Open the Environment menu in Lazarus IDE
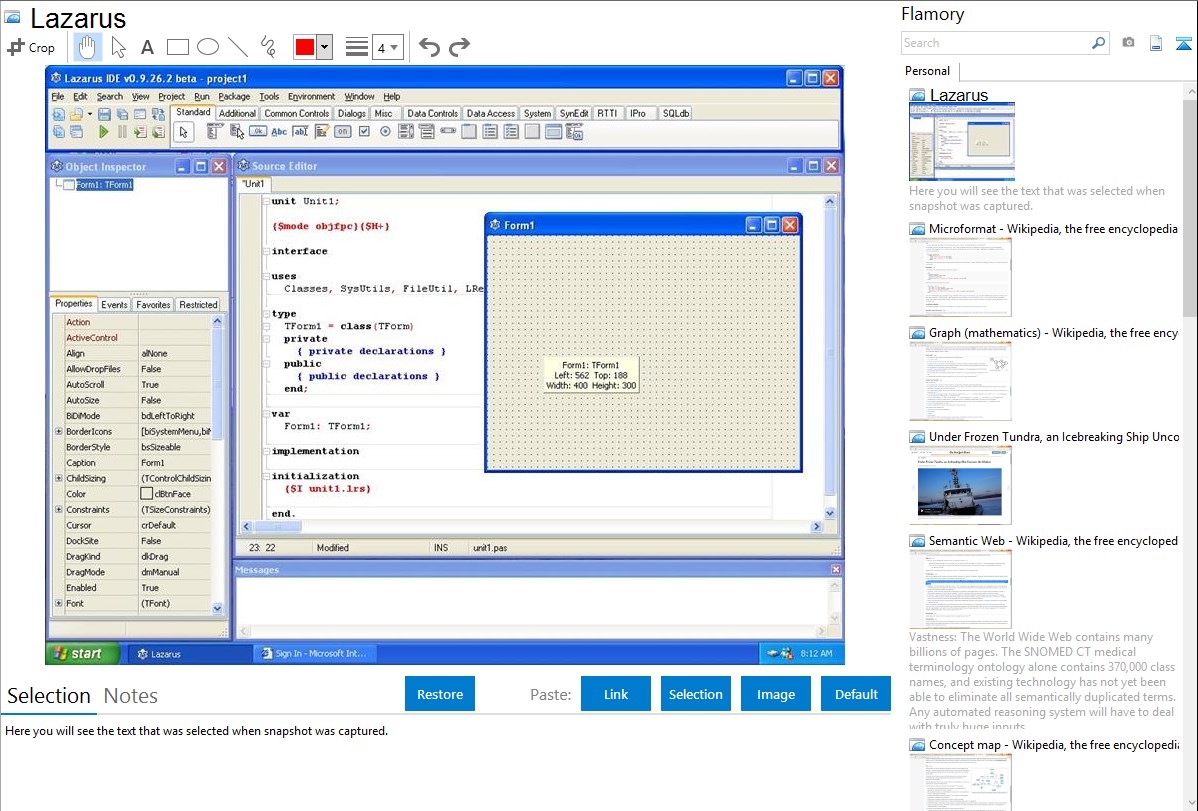 [x=311, y=96]
